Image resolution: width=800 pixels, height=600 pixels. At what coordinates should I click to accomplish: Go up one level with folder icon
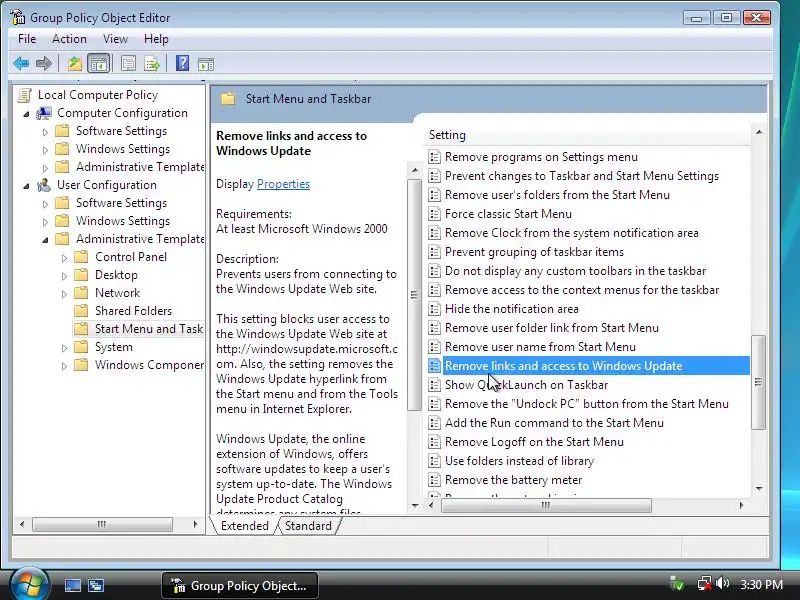tap(75, 64)
